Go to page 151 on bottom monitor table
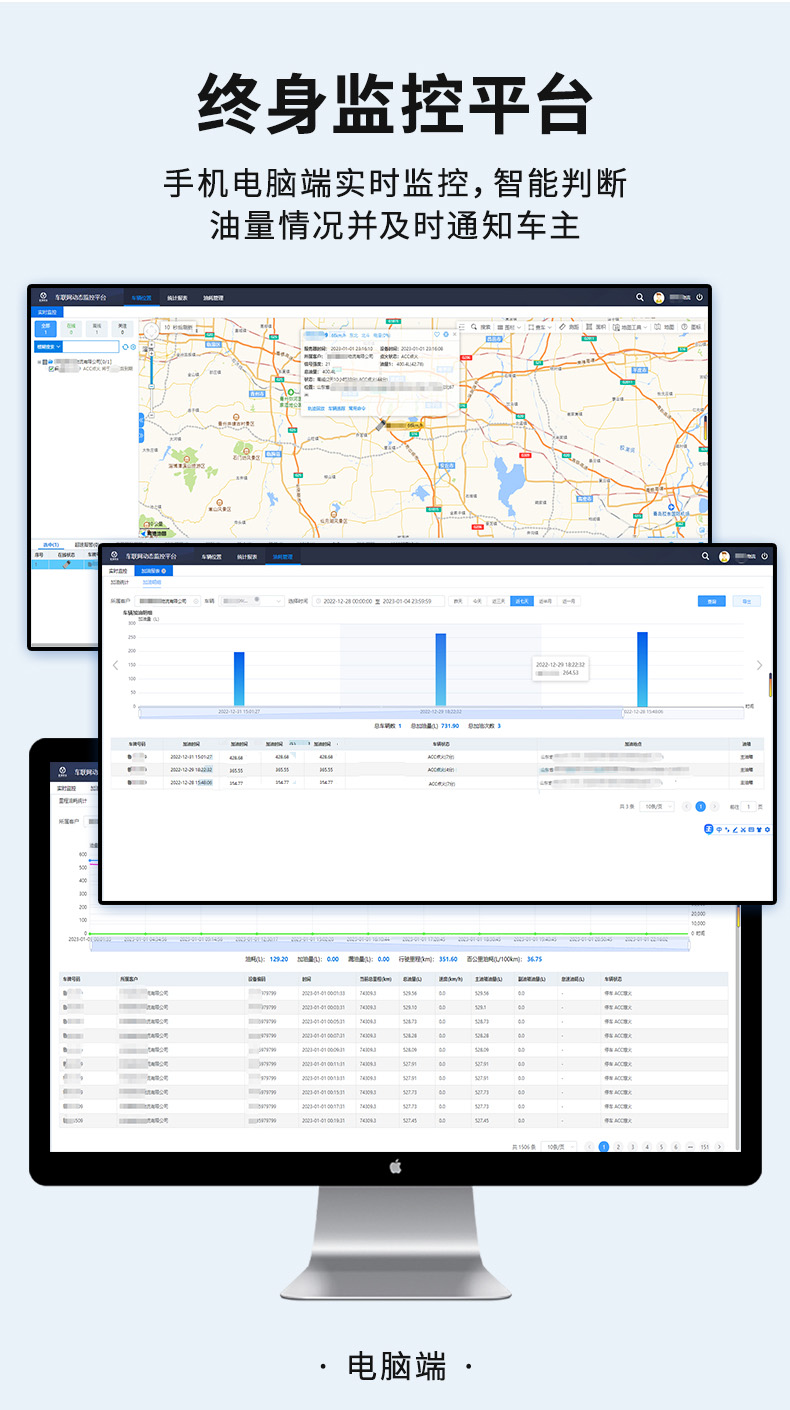The height and width of the screenshot is (1410, 790). coord(704,1147)
